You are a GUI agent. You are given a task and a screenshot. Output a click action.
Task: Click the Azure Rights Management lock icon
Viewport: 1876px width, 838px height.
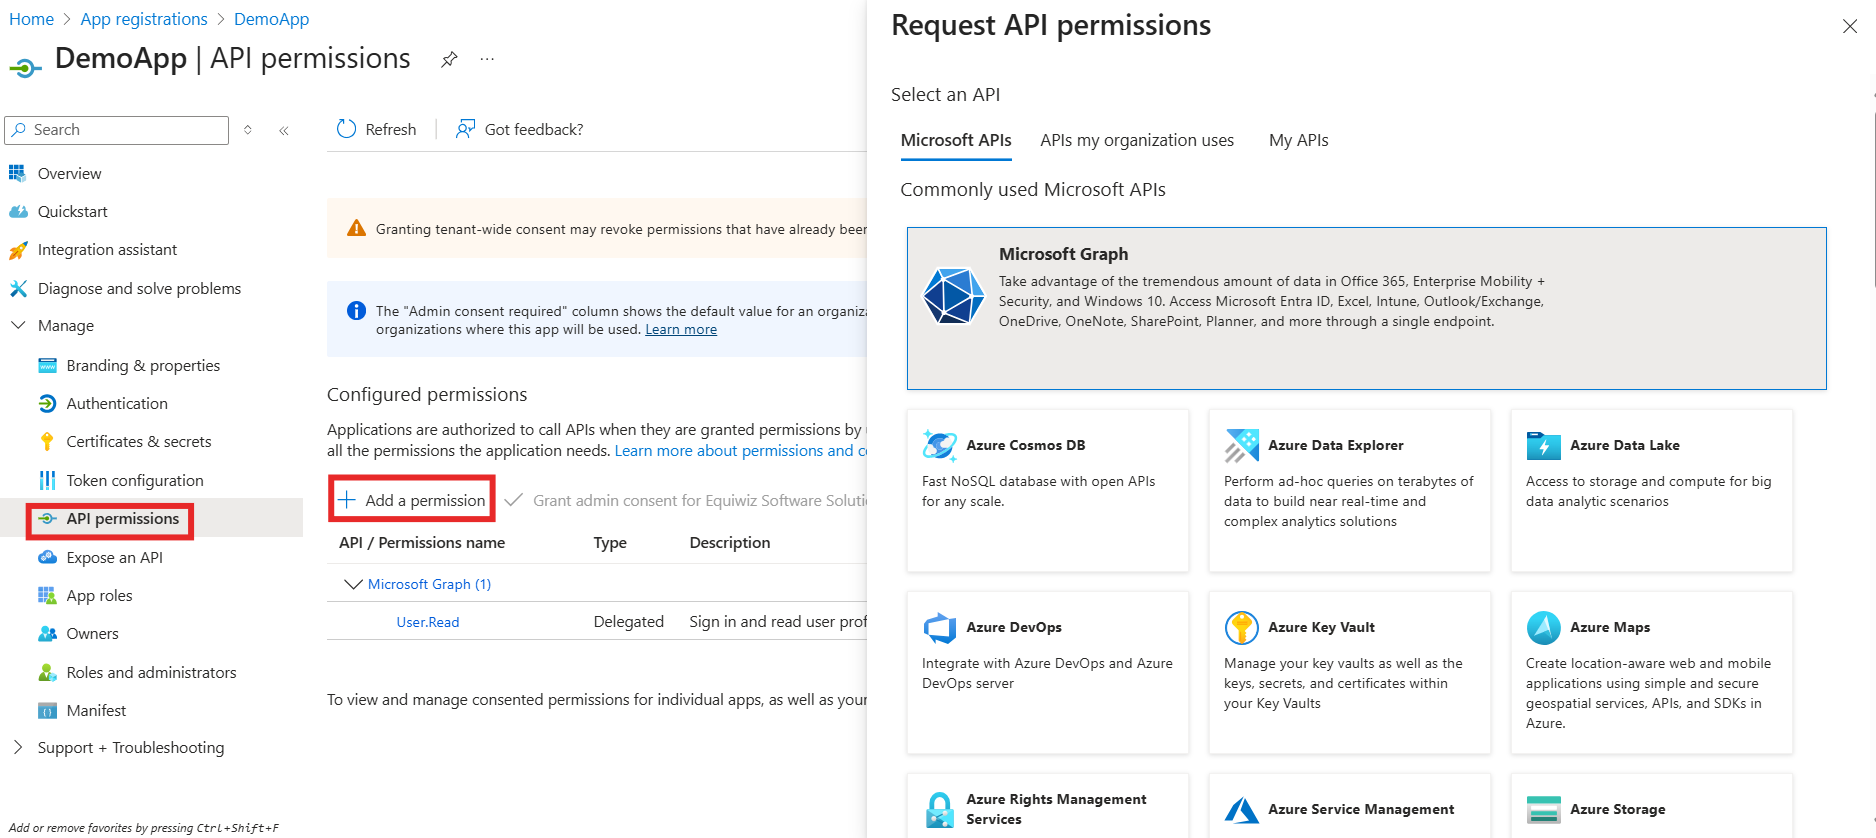pyautogui.click(x=940, y=810)
